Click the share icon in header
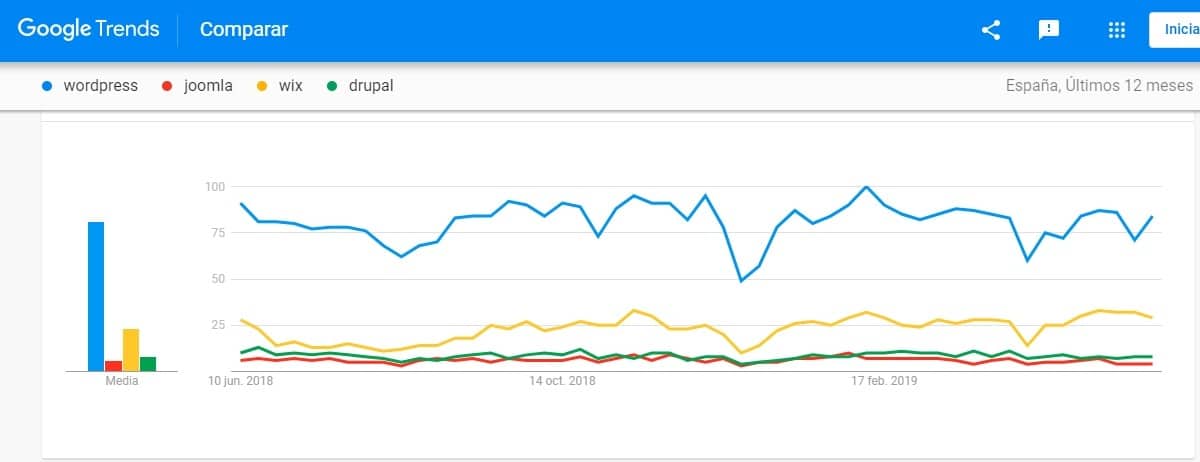 [x=991, y=30]
